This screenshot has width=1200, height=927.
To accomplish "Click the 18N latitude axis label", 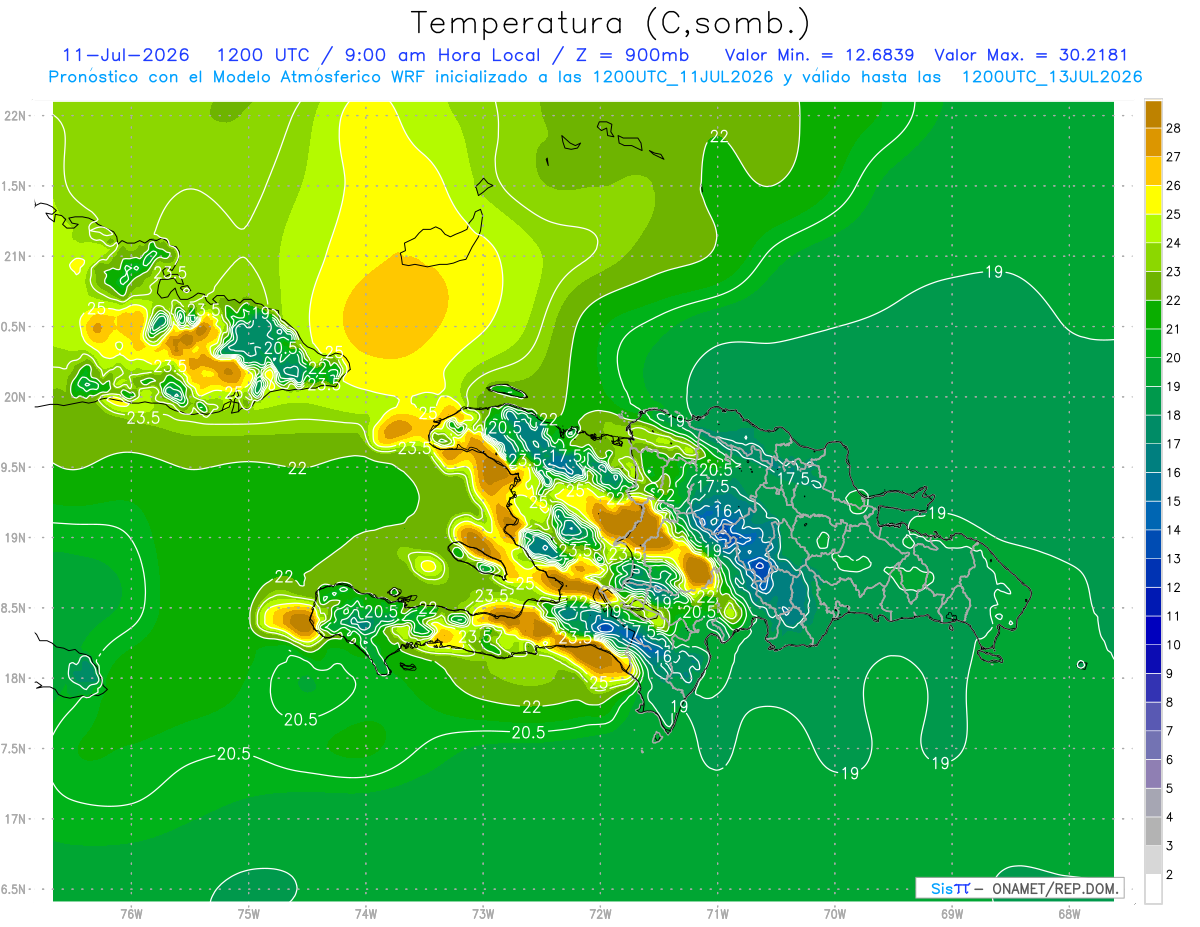I will pos(15,678).
